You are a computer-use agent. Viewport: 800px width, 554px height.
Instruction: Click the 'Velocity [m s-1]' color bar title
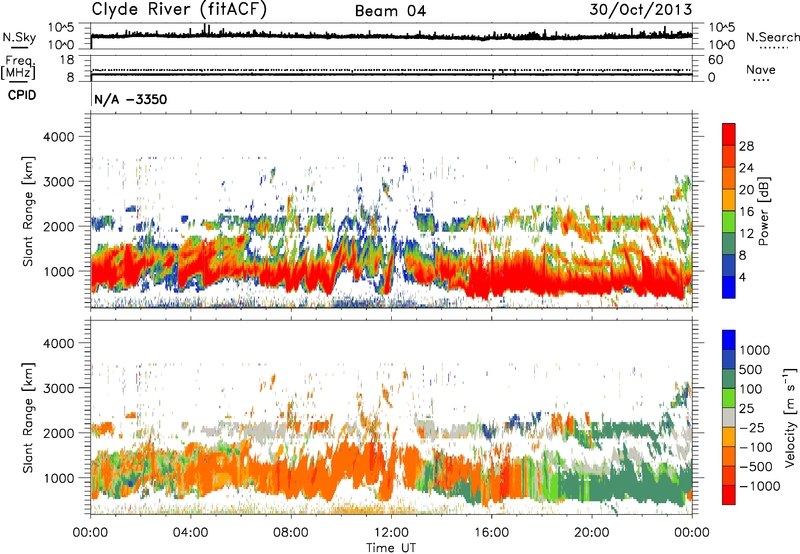click(x=789, y=417)
